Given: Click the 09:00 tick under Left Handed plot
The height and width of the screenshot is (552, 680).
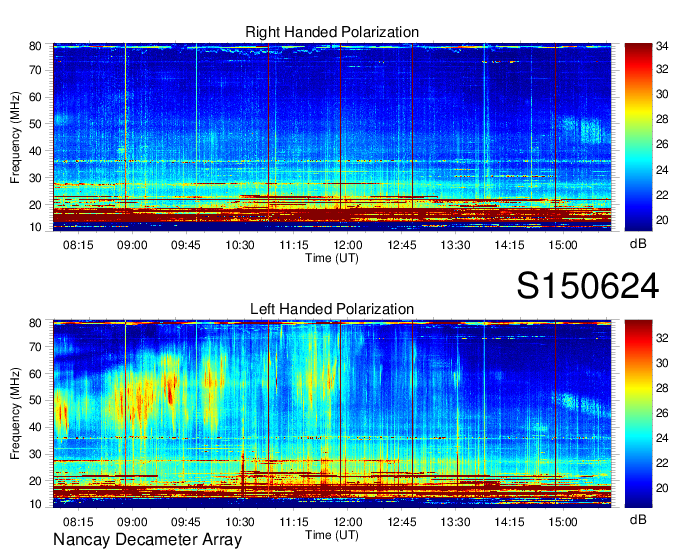Looking at the screenshot, I should [x=132, y=522].
